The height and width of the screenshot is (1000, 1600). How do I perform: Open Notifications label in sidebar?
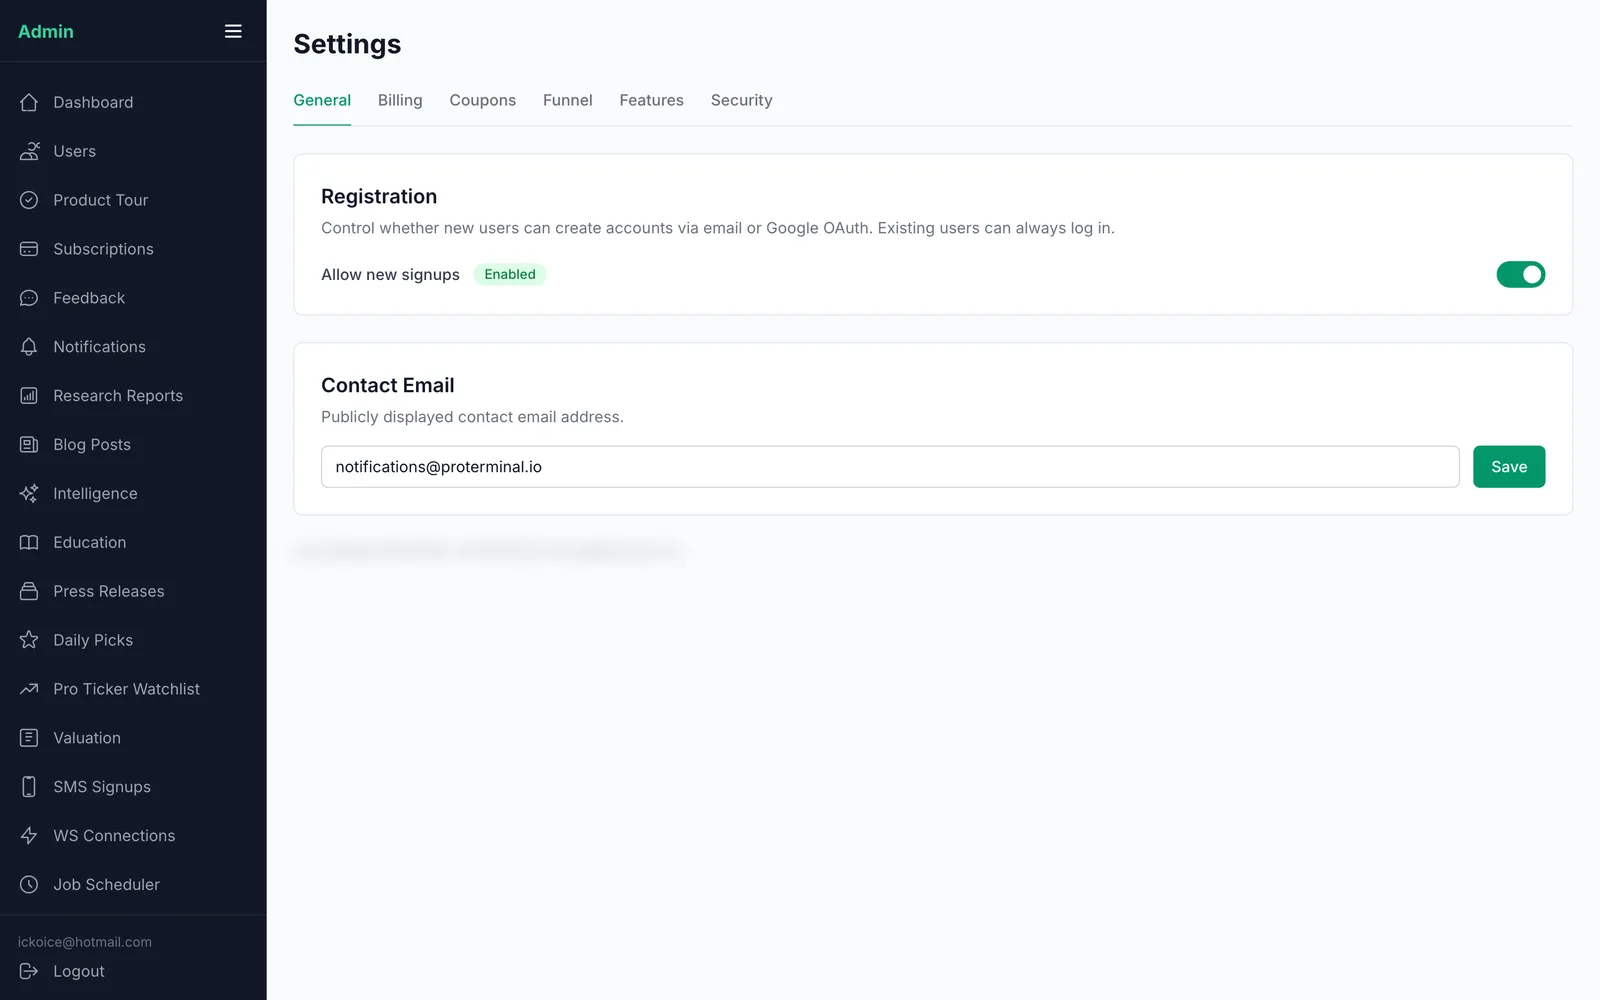pos(99,347)
